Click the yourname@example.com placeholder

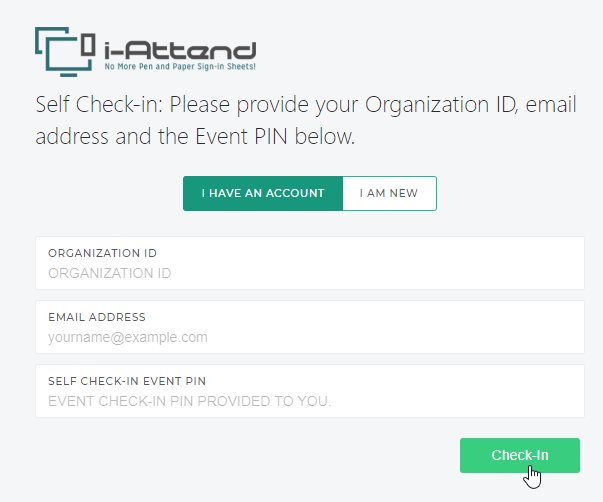pyautogui.click(x=128, y=337)
